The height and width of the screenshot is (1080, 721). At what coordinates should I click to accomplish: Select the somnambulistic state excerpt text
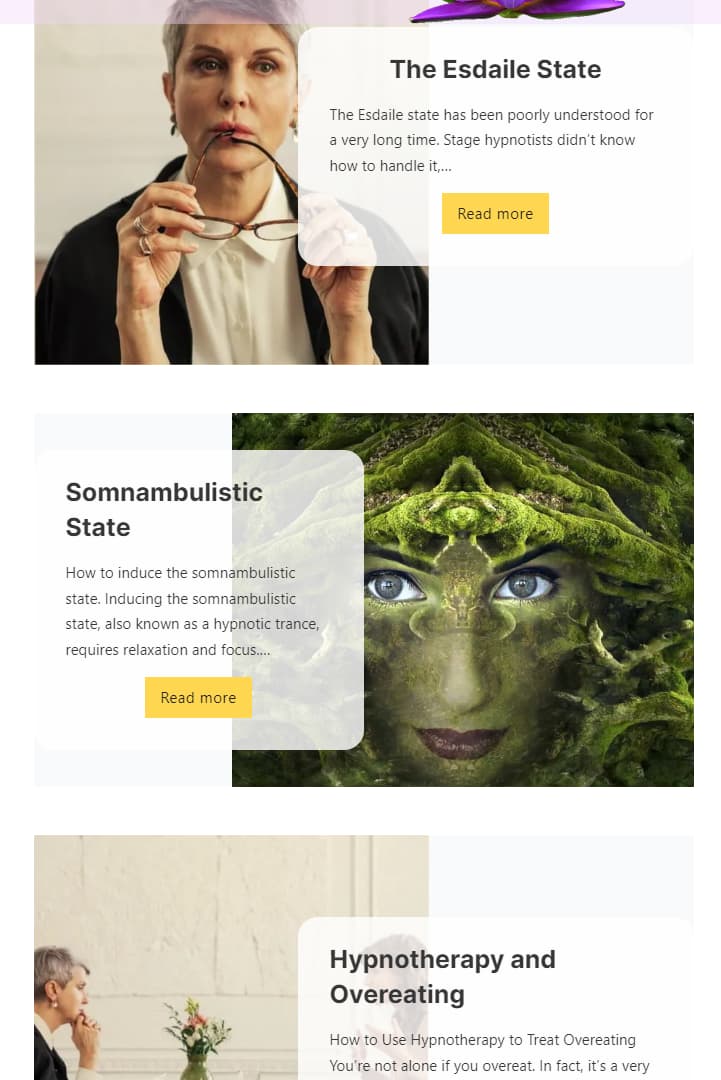click(192, 611)
